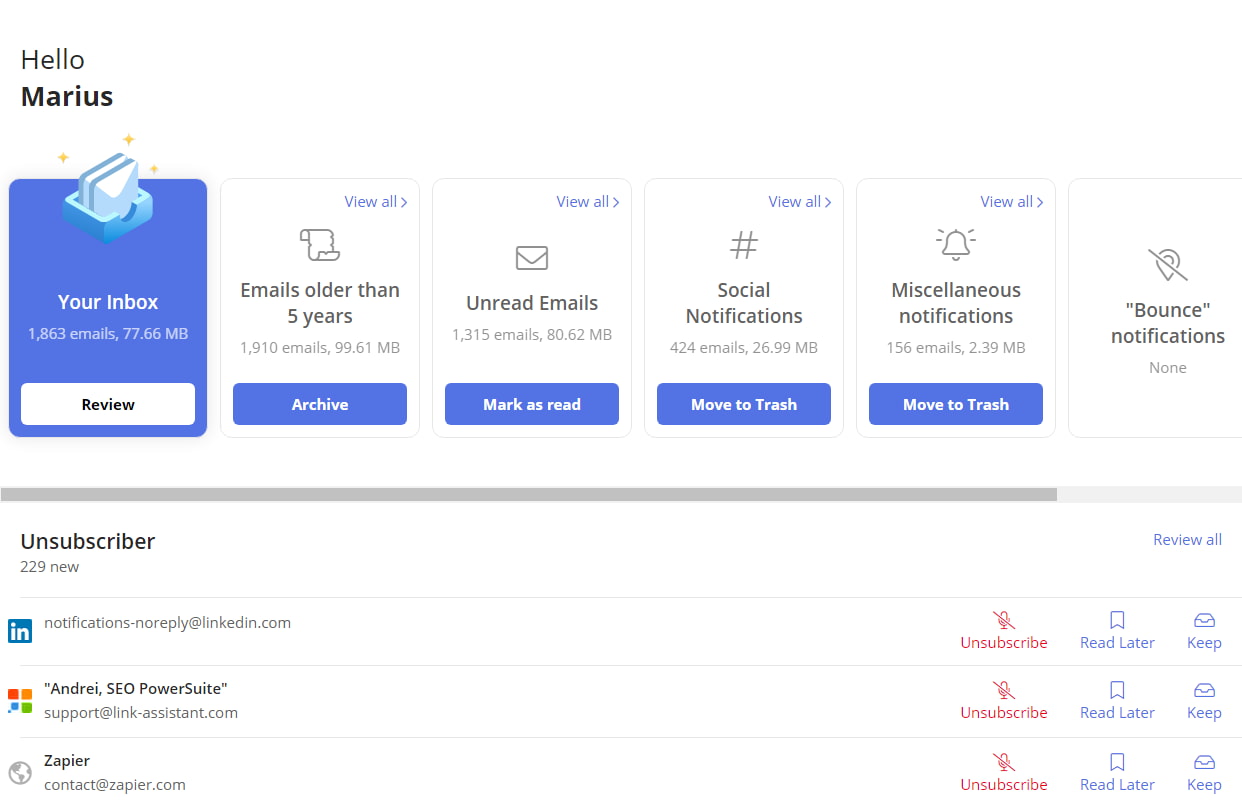This screenshot has width=1242, height=809.
Task: Open View all for Miscellaneous notifications
Action: (x=1011, y=202)
